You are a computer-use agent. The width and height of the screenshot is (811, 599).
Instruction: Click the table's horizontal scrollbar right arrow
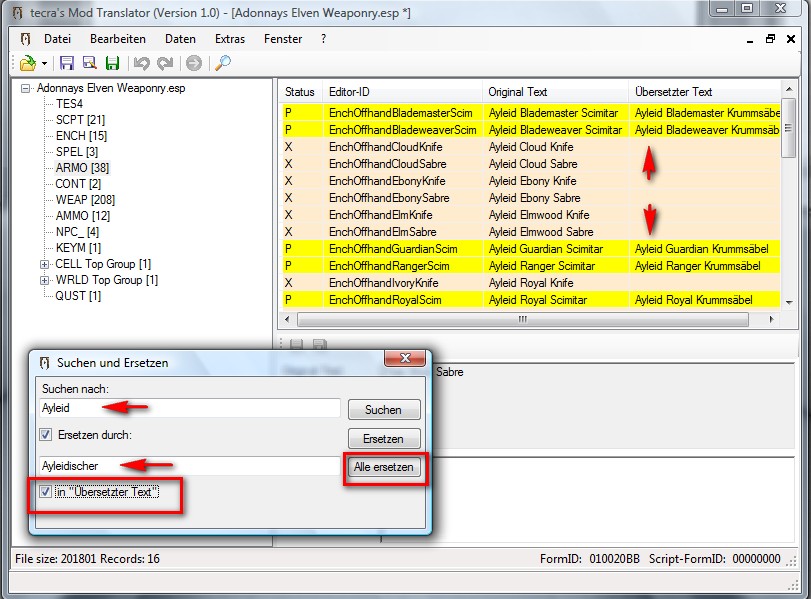771,319
